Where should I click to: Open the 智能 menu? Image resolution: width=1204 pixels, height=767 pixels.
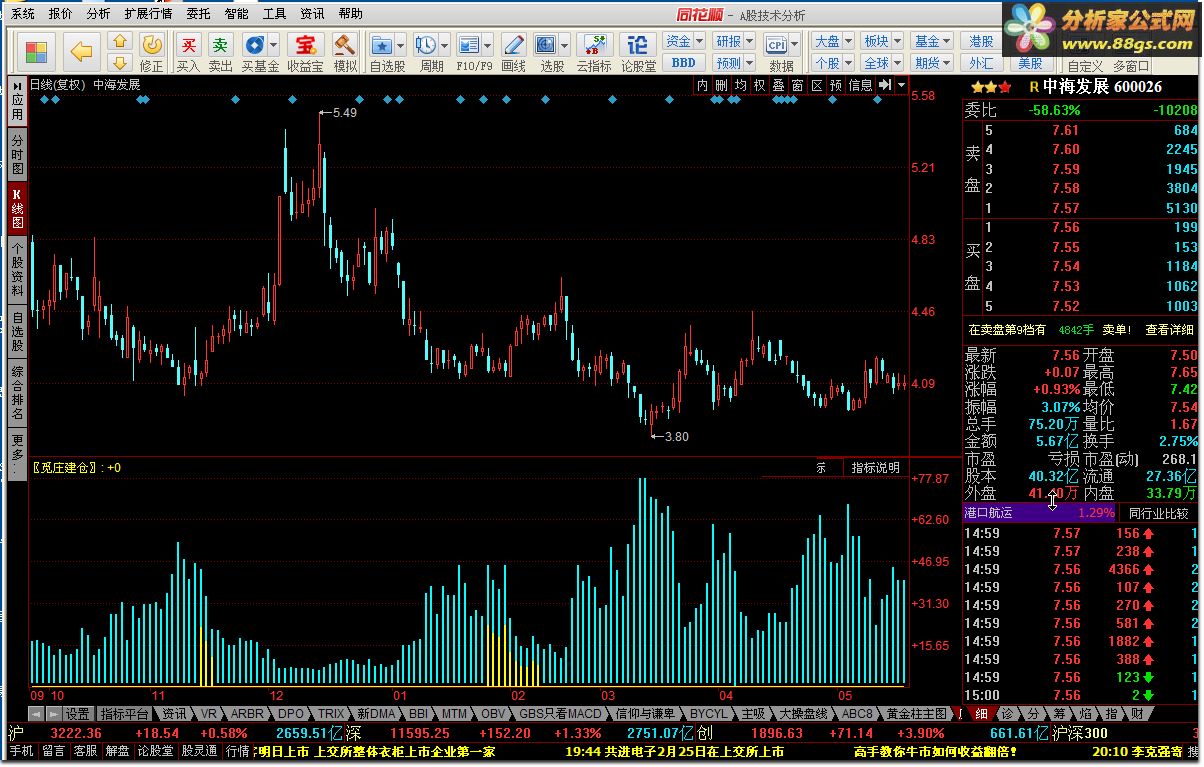(236, 14)
